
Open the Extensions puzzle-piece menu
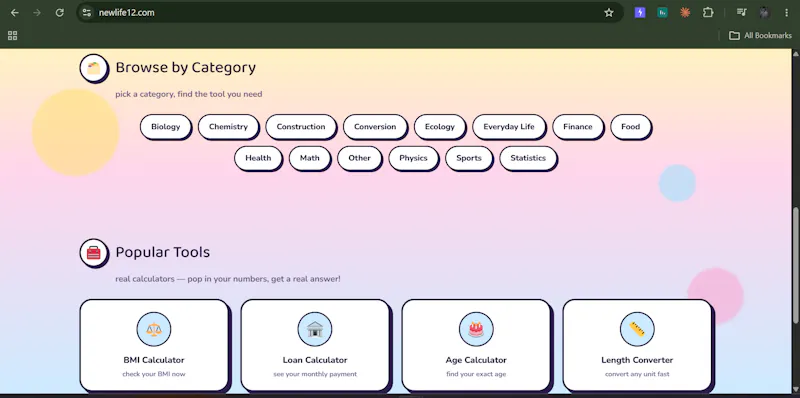(708, 13)
